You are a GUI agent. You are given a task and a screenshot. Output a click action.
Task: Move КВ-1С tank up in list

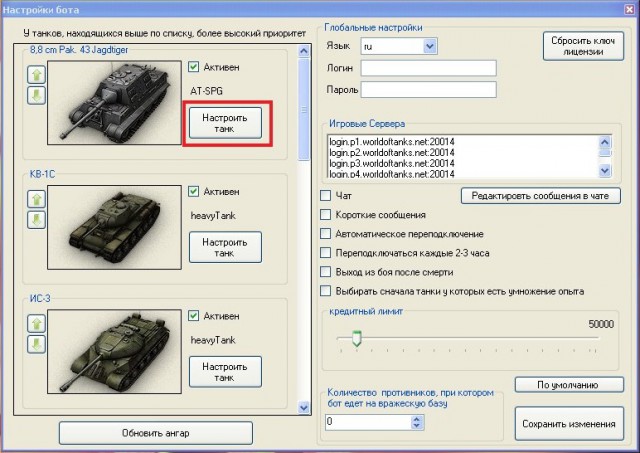click(36, 199)
